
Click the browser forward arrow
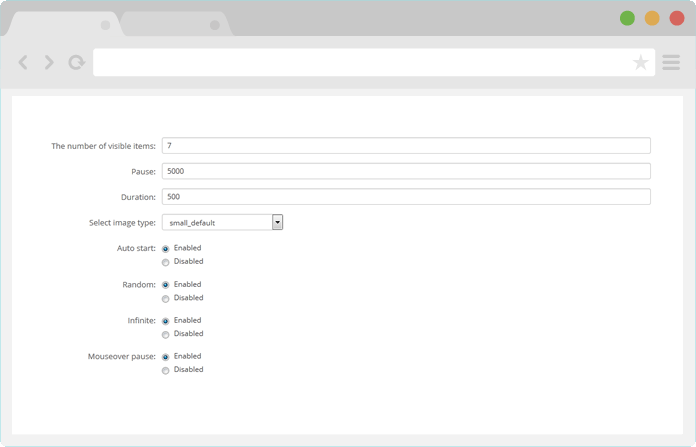point(49,62)
